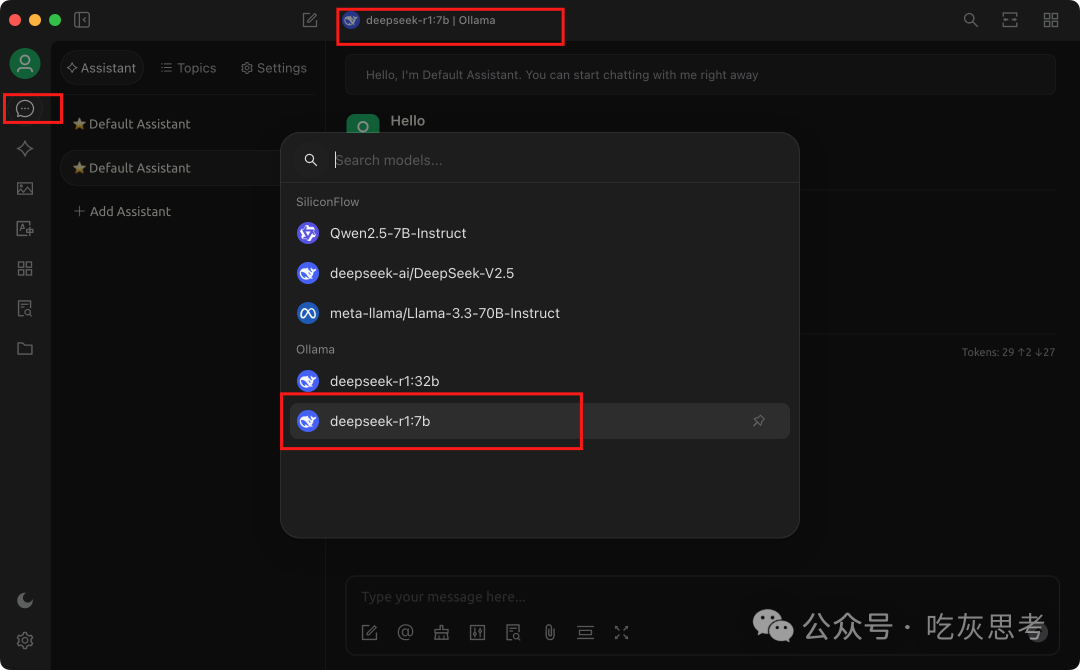Open the grid apps icon in top right
Image resolution: width=1080 pixels, height=670 pixels.
click(x=1050, y=20)
